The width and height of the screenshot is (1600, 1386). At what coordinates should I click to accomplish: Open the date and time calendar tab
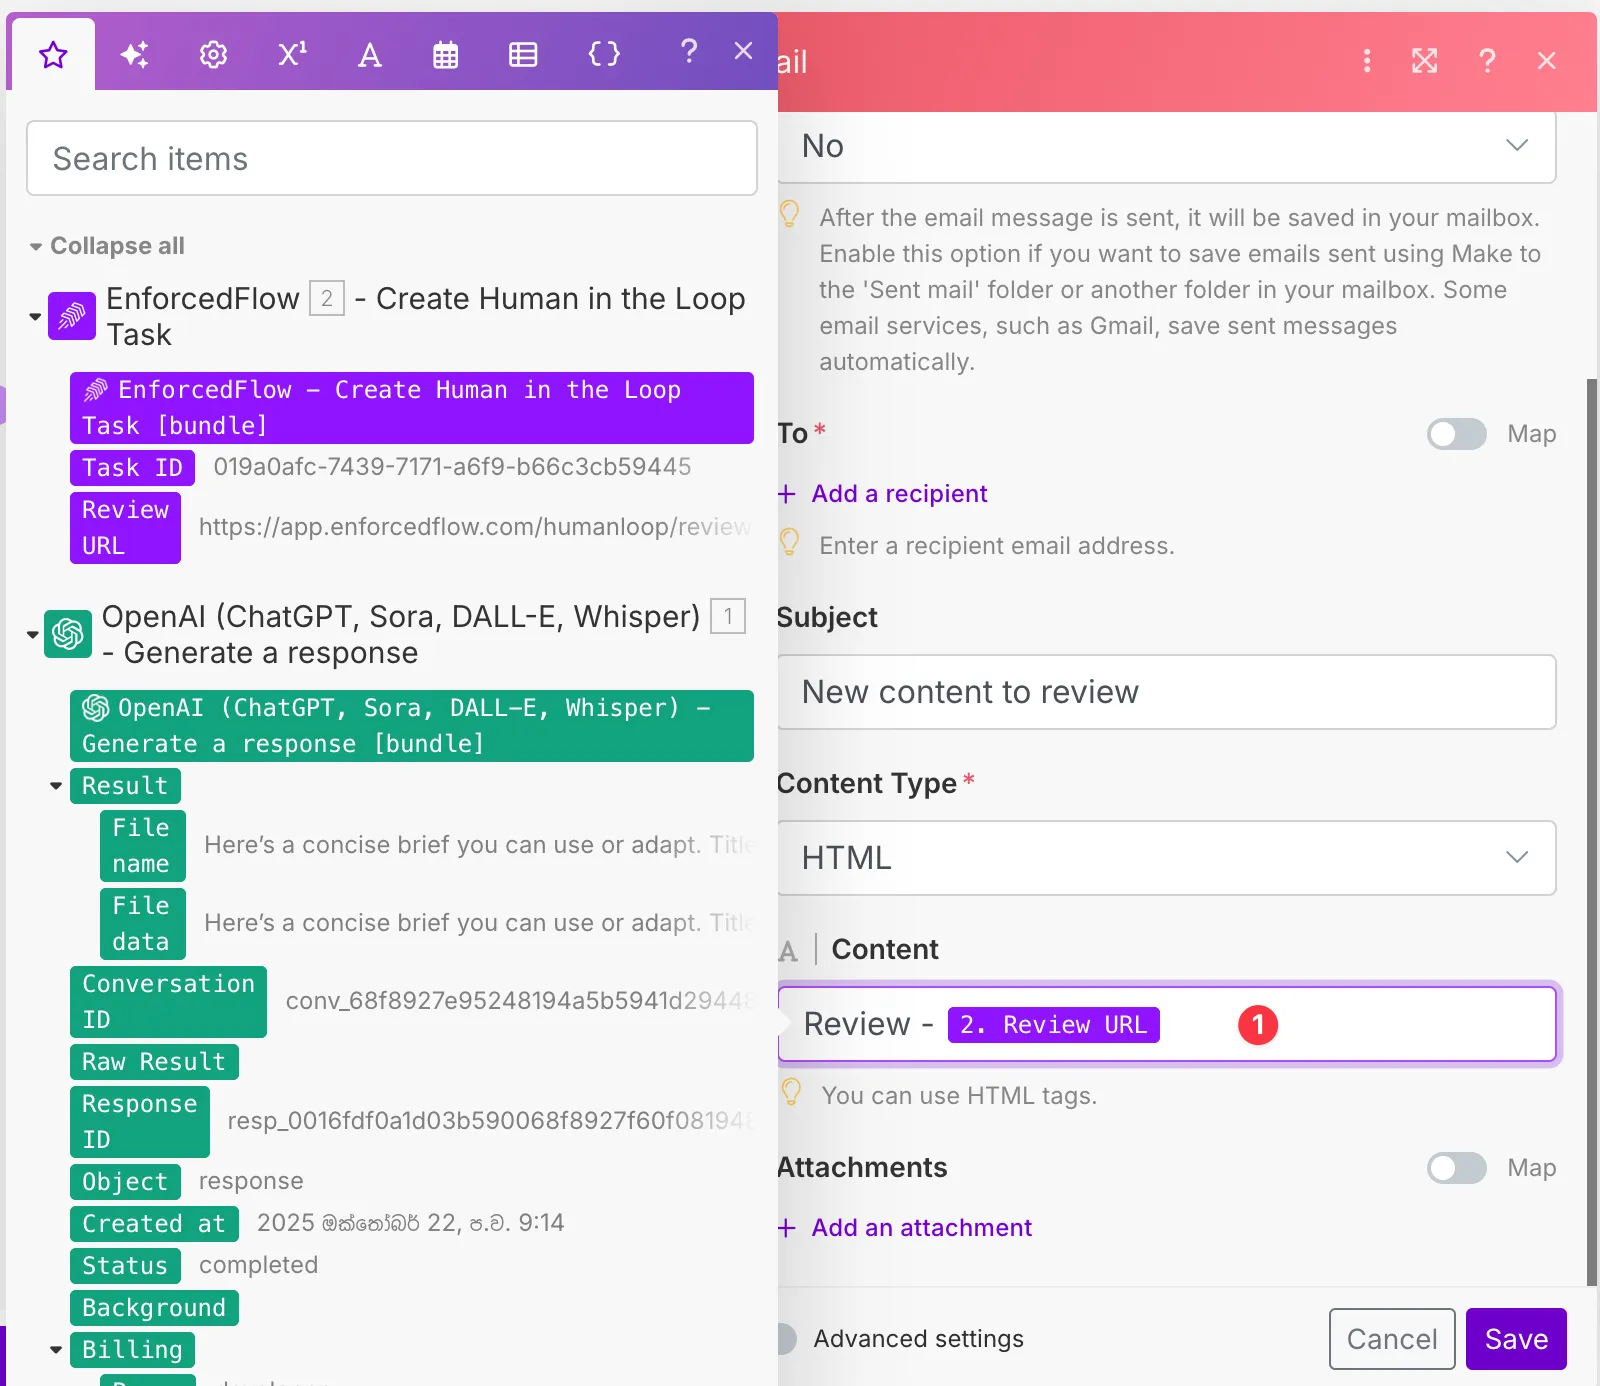coord(445,55)
